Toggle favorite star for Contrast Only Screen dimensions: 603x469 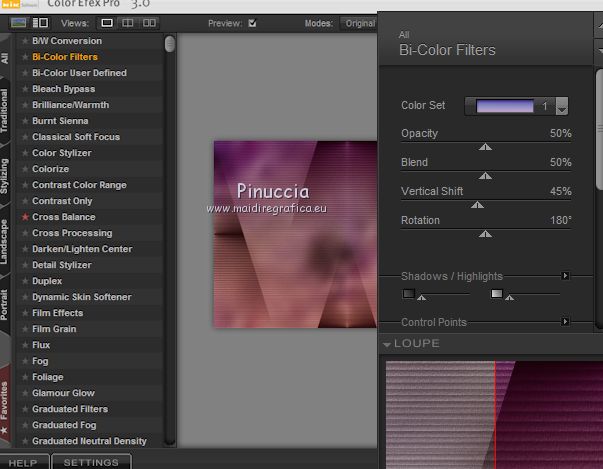(25, 201)
